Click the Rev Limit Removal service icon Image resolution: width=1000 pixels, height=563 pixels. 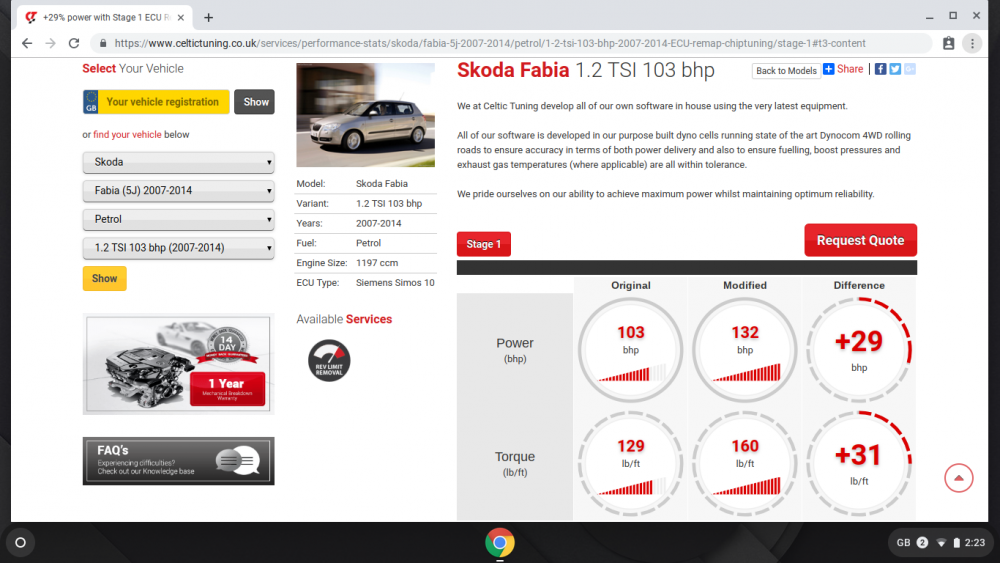pos(329,361)
